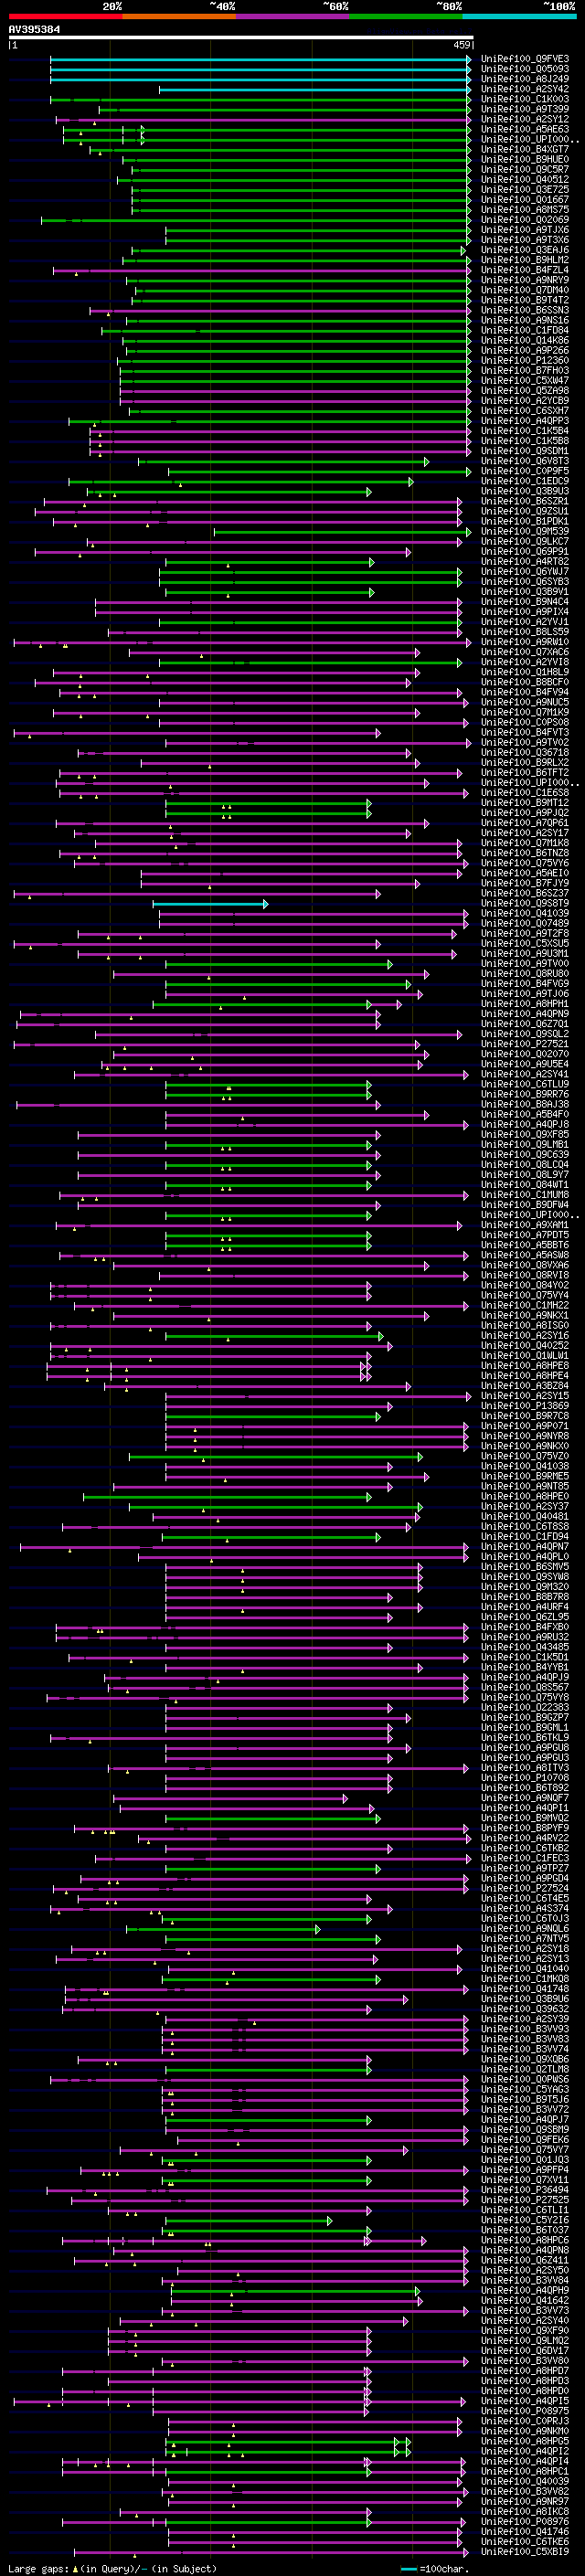Select hit label UniRef100_B7FJY9
585x2576 pixels.
coord(525,883)
